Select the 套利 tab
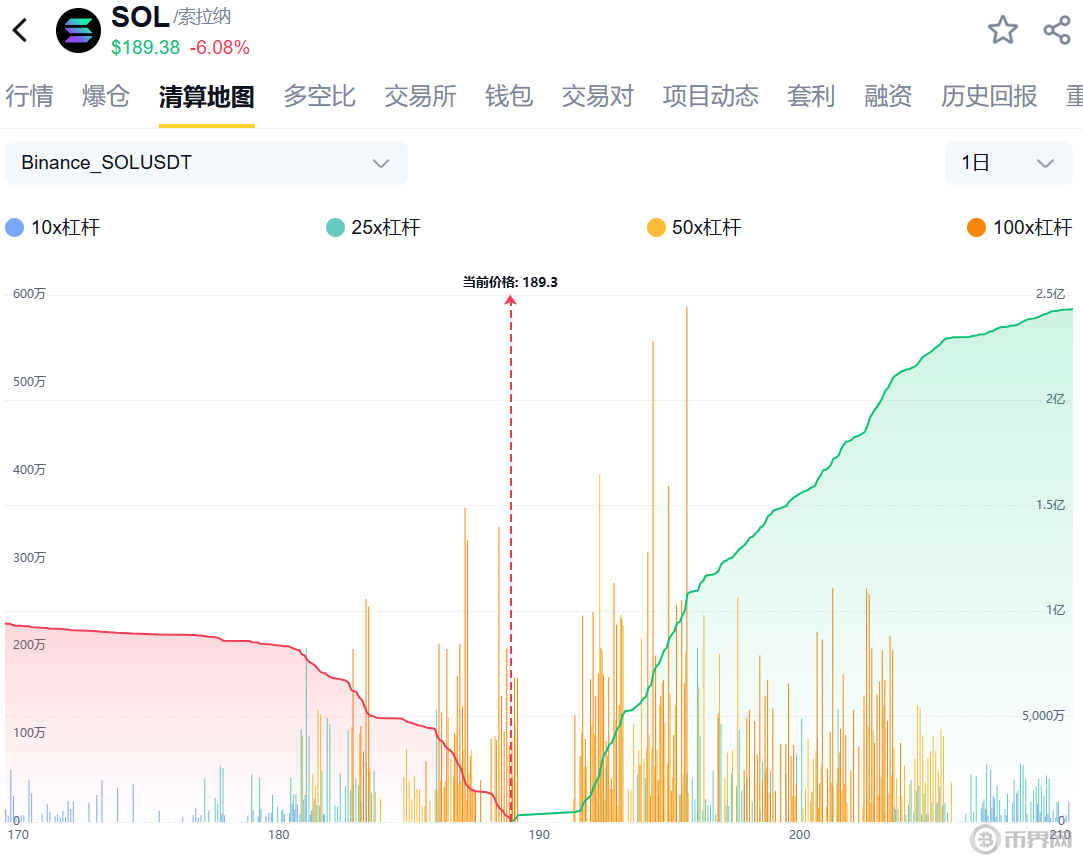Screen dimensions: 1083x867 click(x=811, y=96)
